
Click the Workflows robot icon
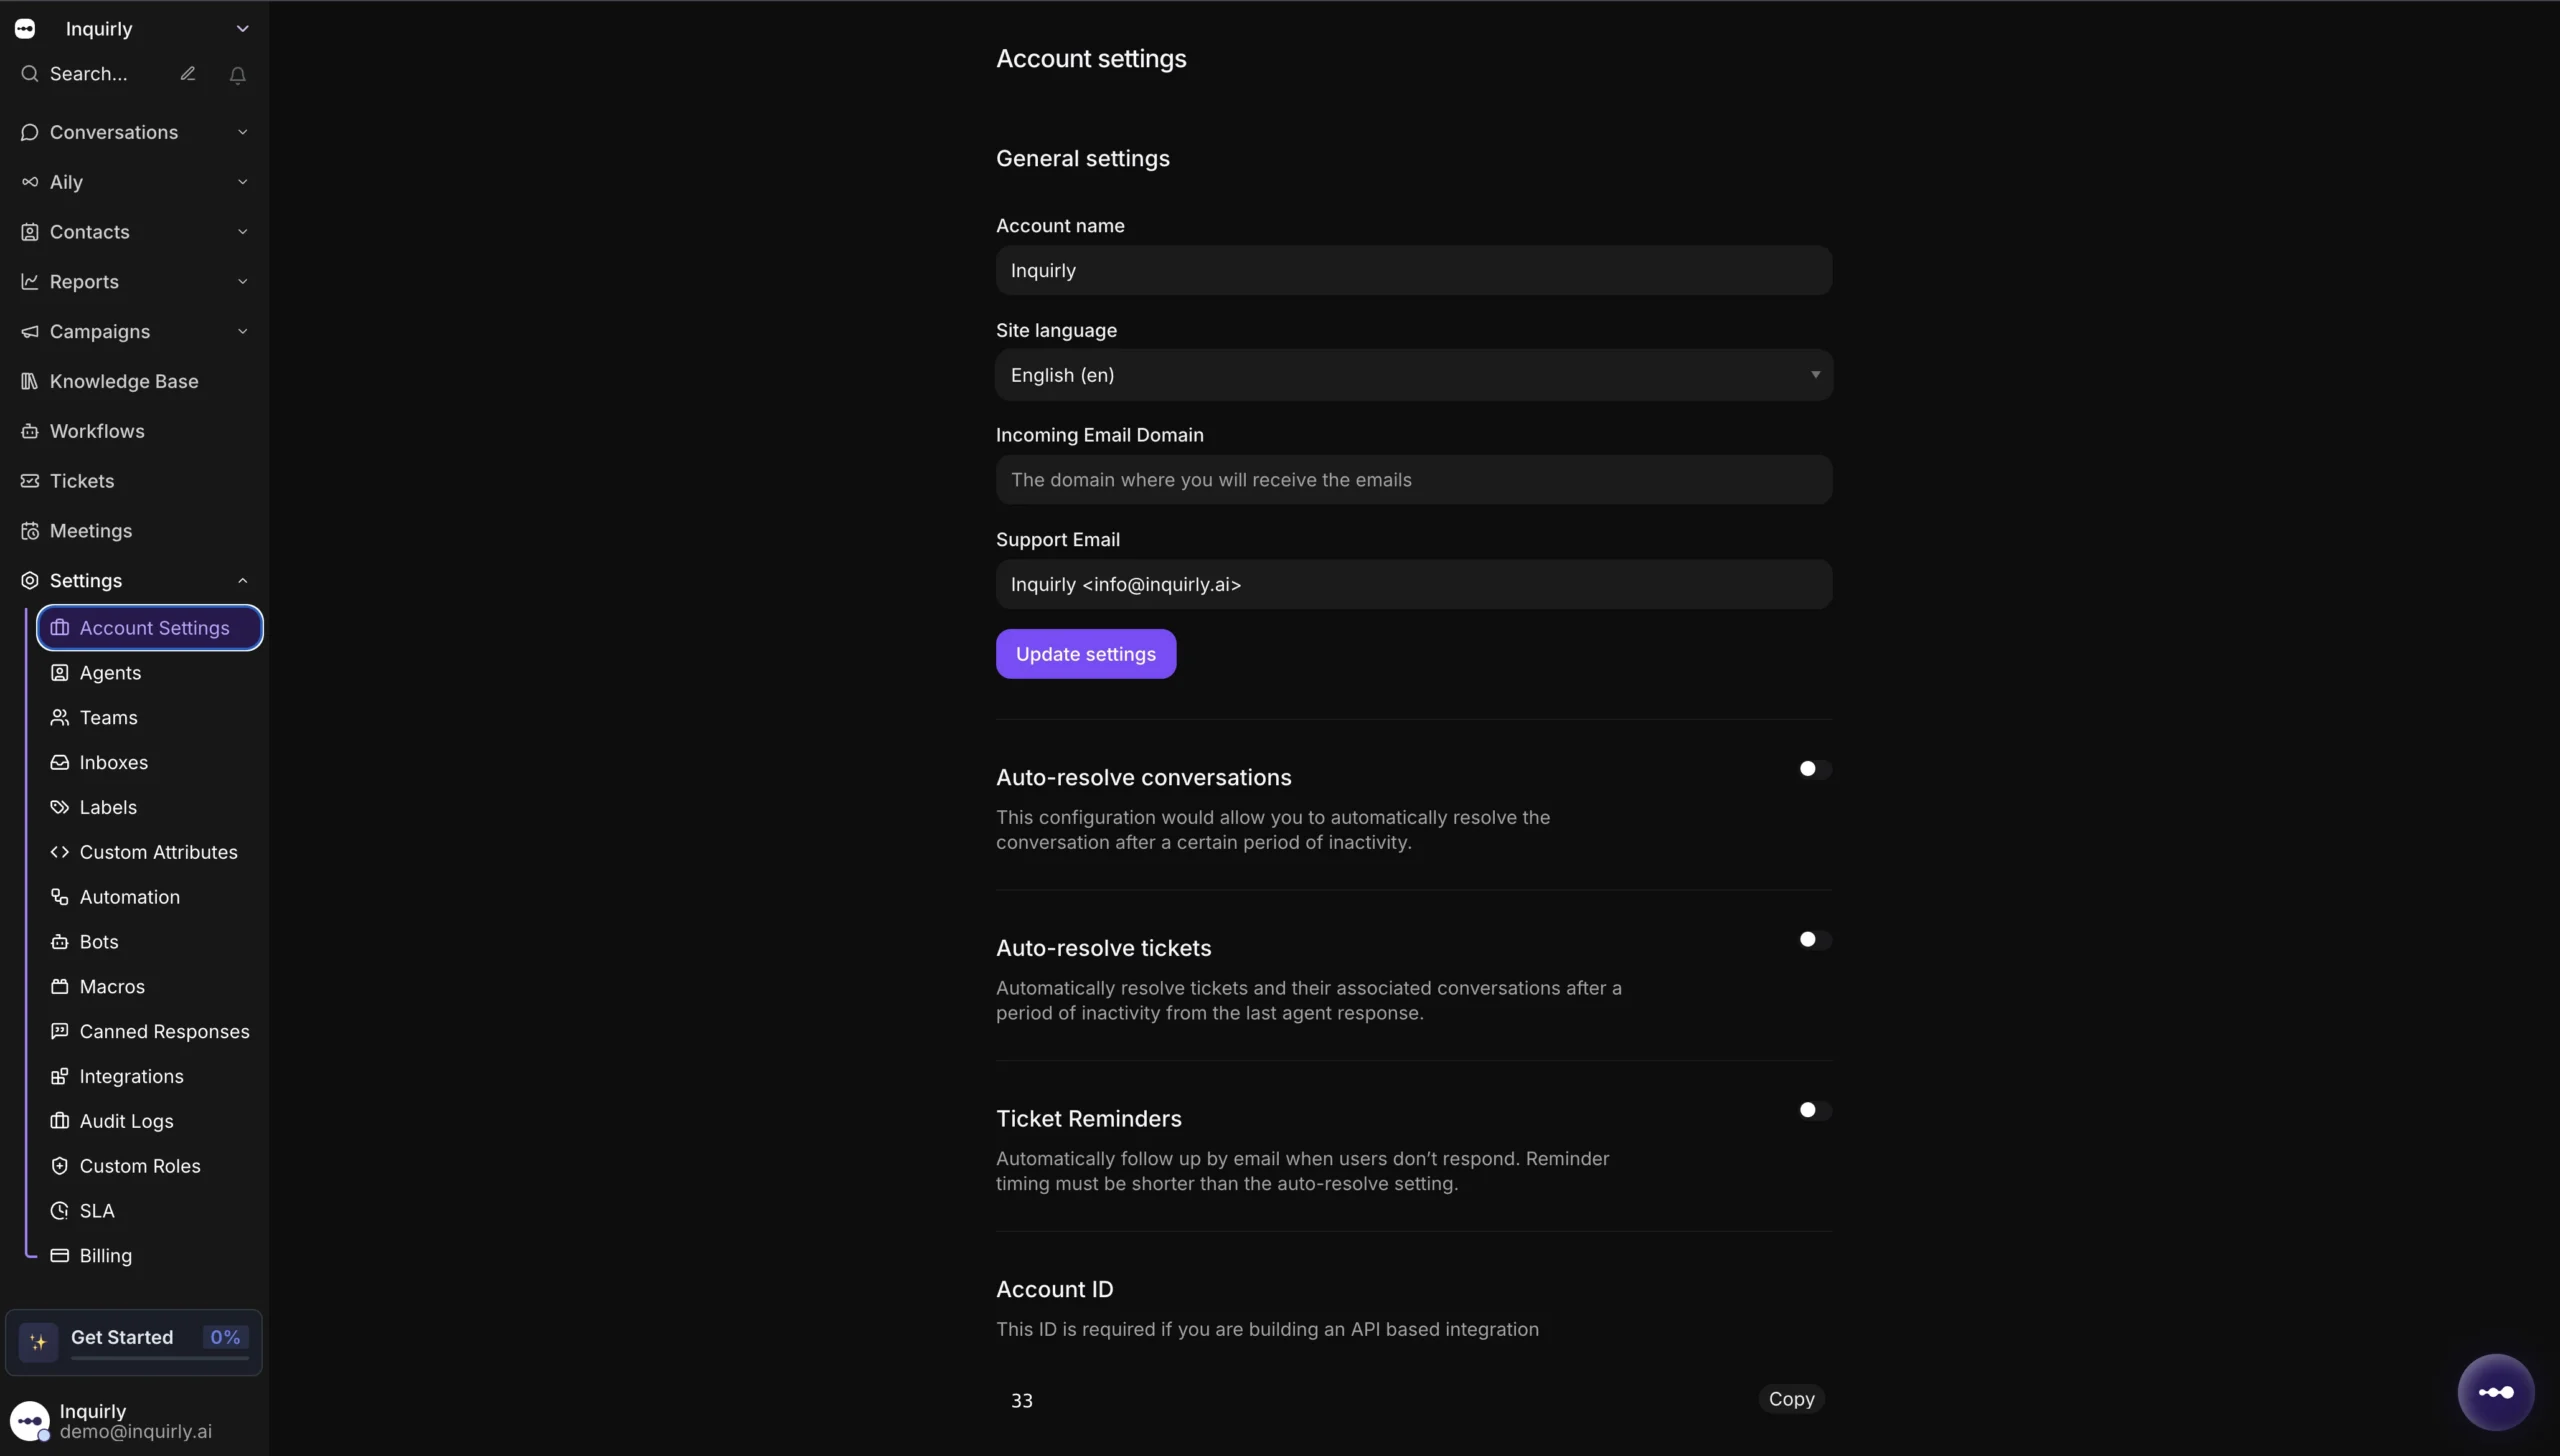30,431
